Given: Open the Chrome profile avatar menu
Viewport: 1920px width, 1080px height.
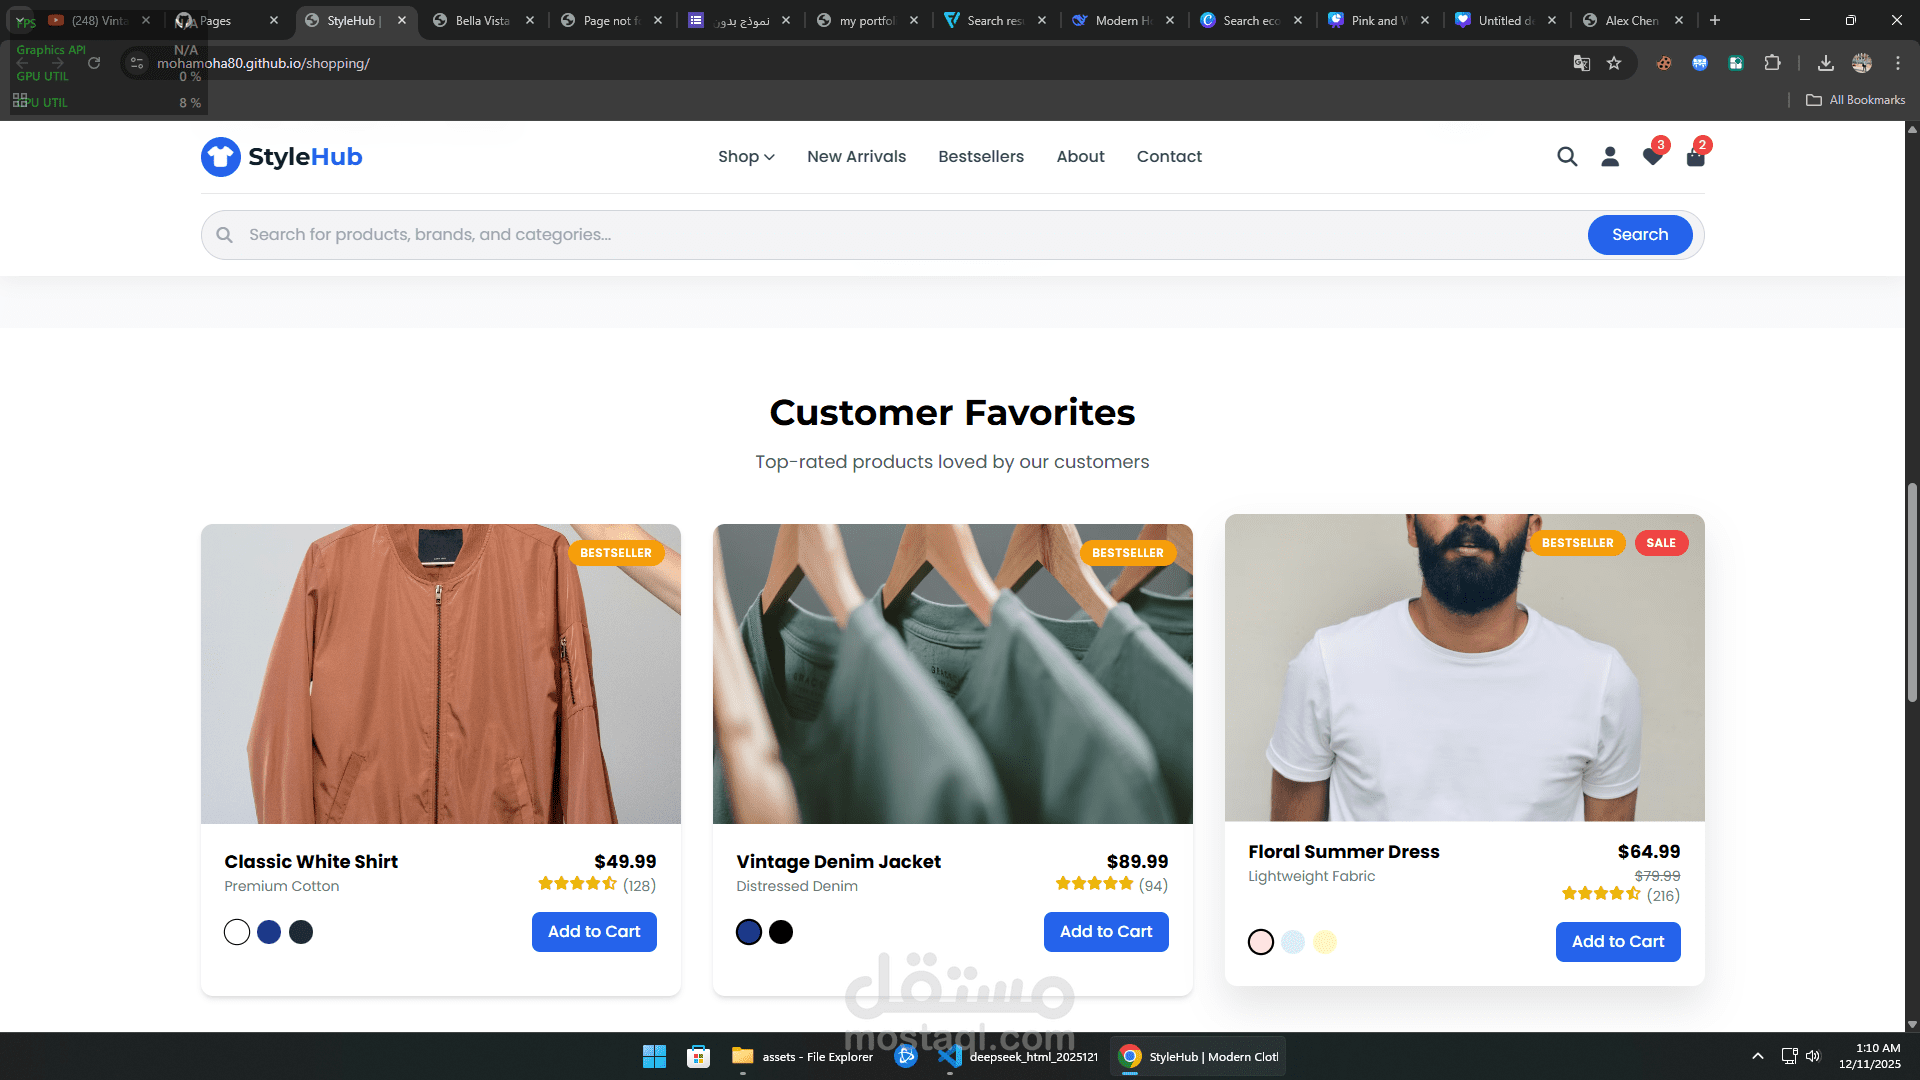Looking at the screenshot, I should [1861, 62].
